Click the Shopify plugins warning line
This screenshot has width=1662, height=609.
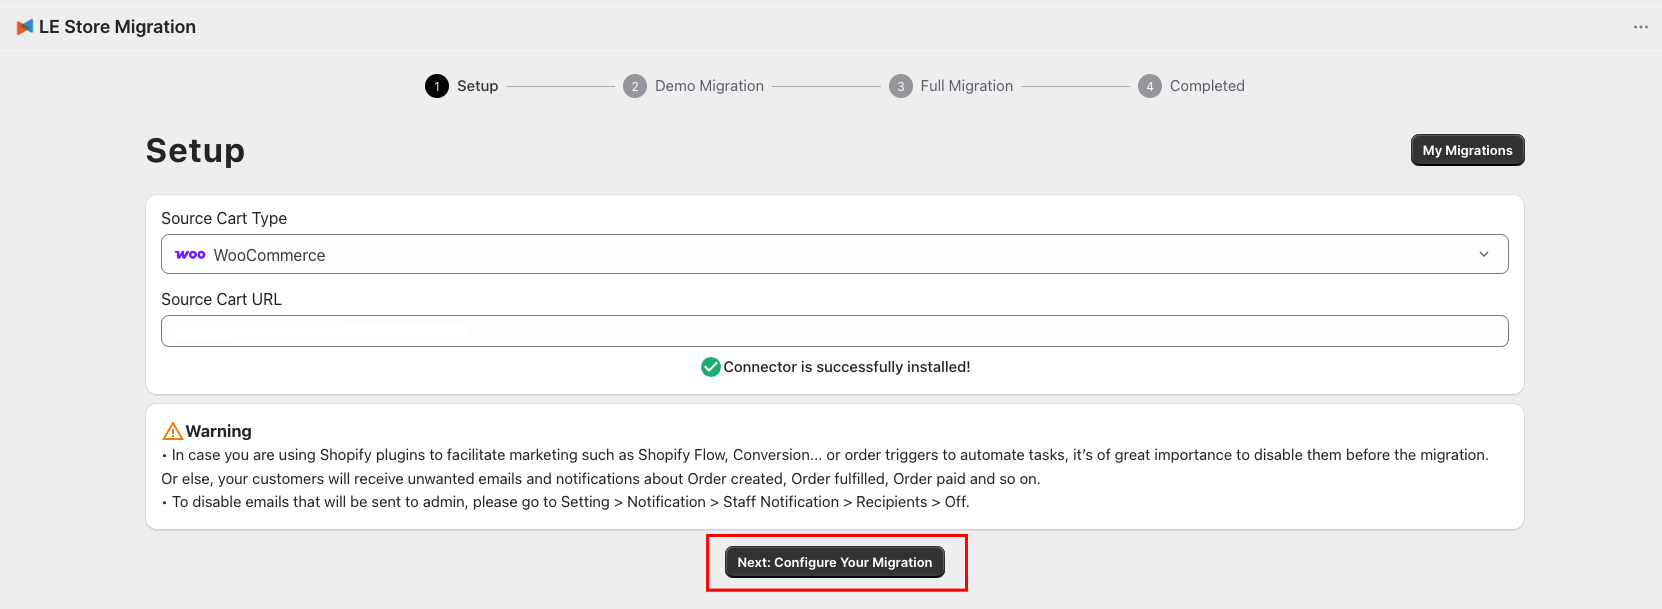coord(825,455)
